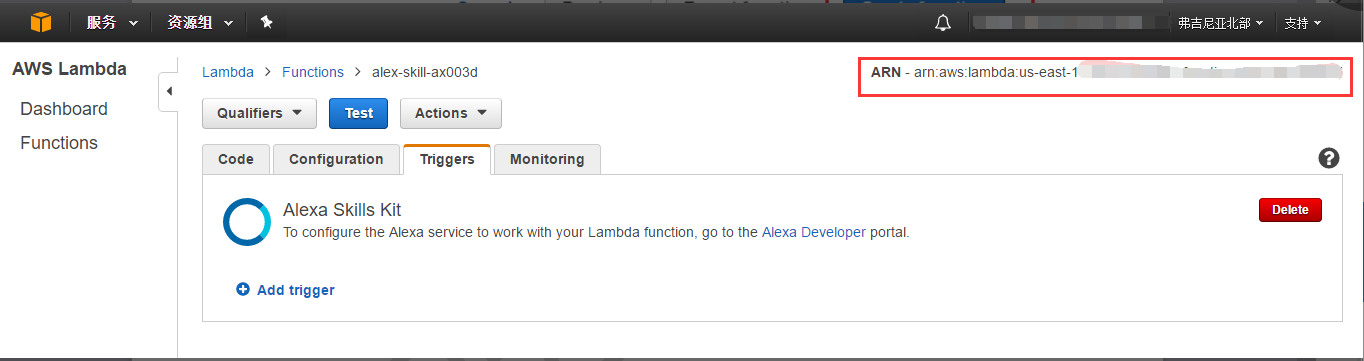The width and height of the screenshot is (1364, 361).
Task: Delete the Alexa Skills Kit trigger
Action: click(x=1290, y=210)
